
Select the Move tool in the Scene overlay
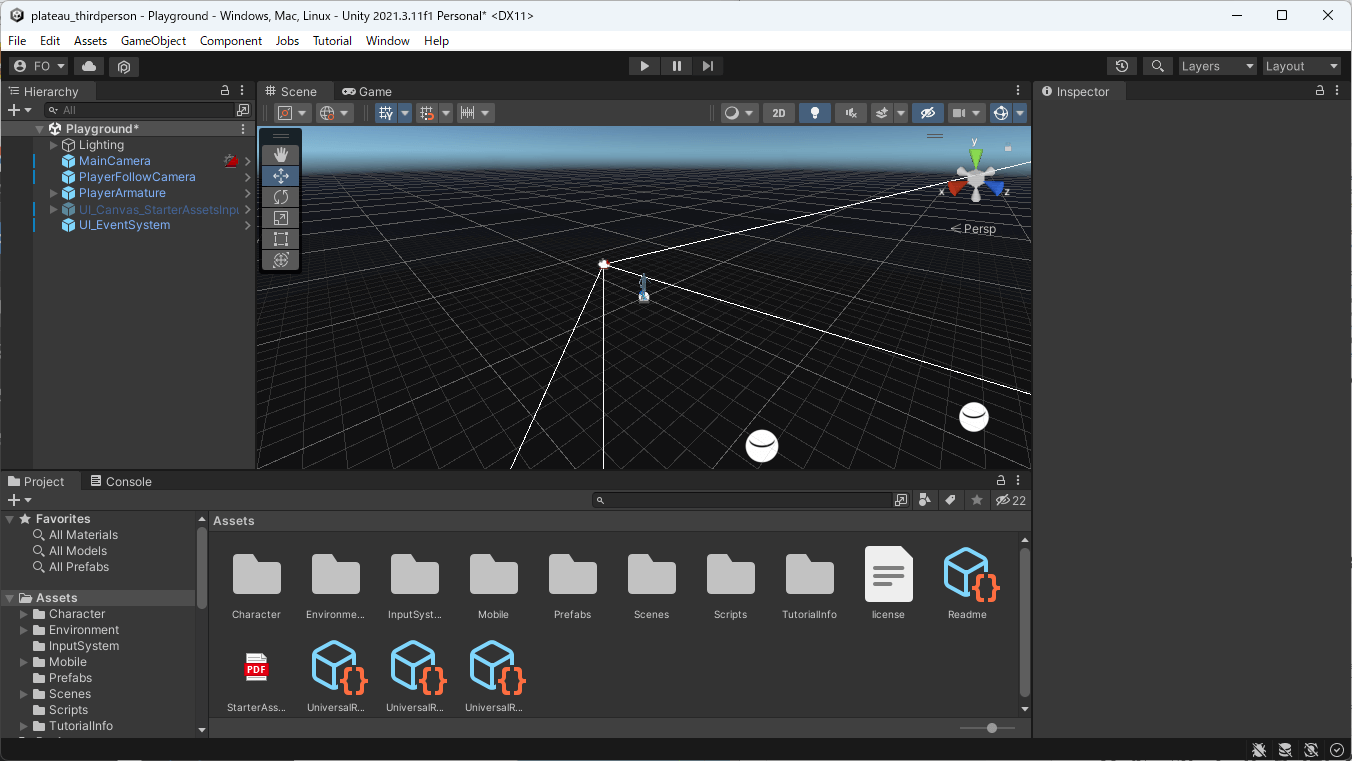click(280, 175)
